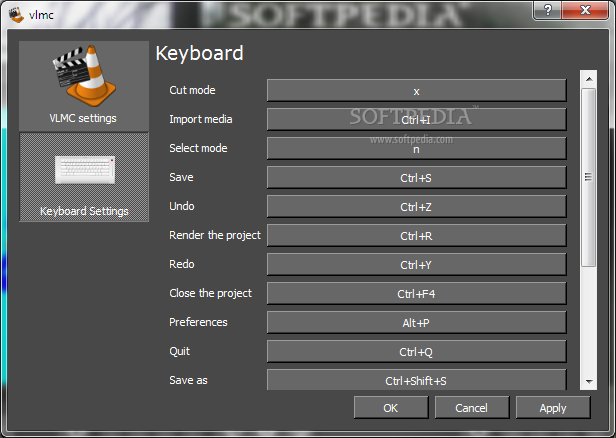Image resolution: width=616 pixels, height=438 pixels.
Task: Change the Redo Ctrl+Y shortcut button
Action: tap(416, 265)
